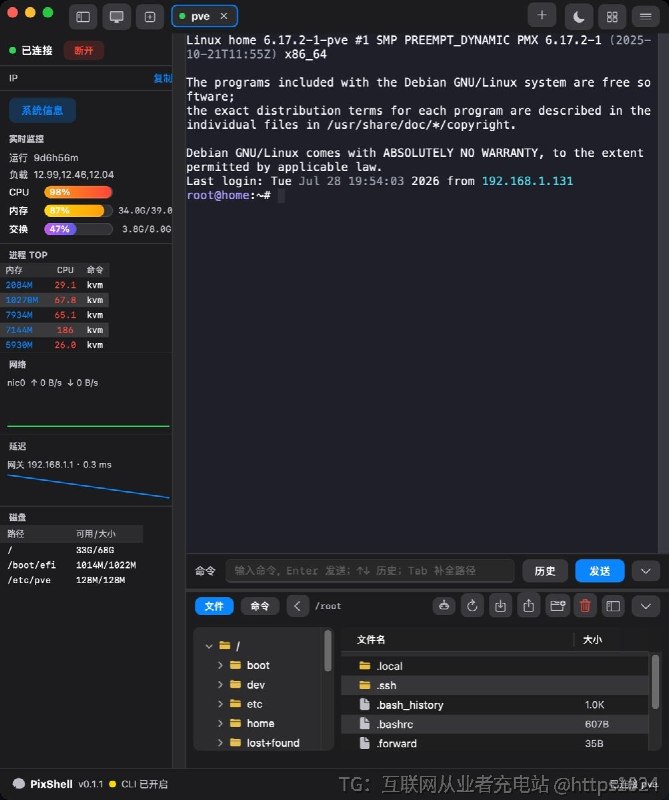
Task: Open the .ssh folder in file list
Action: coord(494,685)
